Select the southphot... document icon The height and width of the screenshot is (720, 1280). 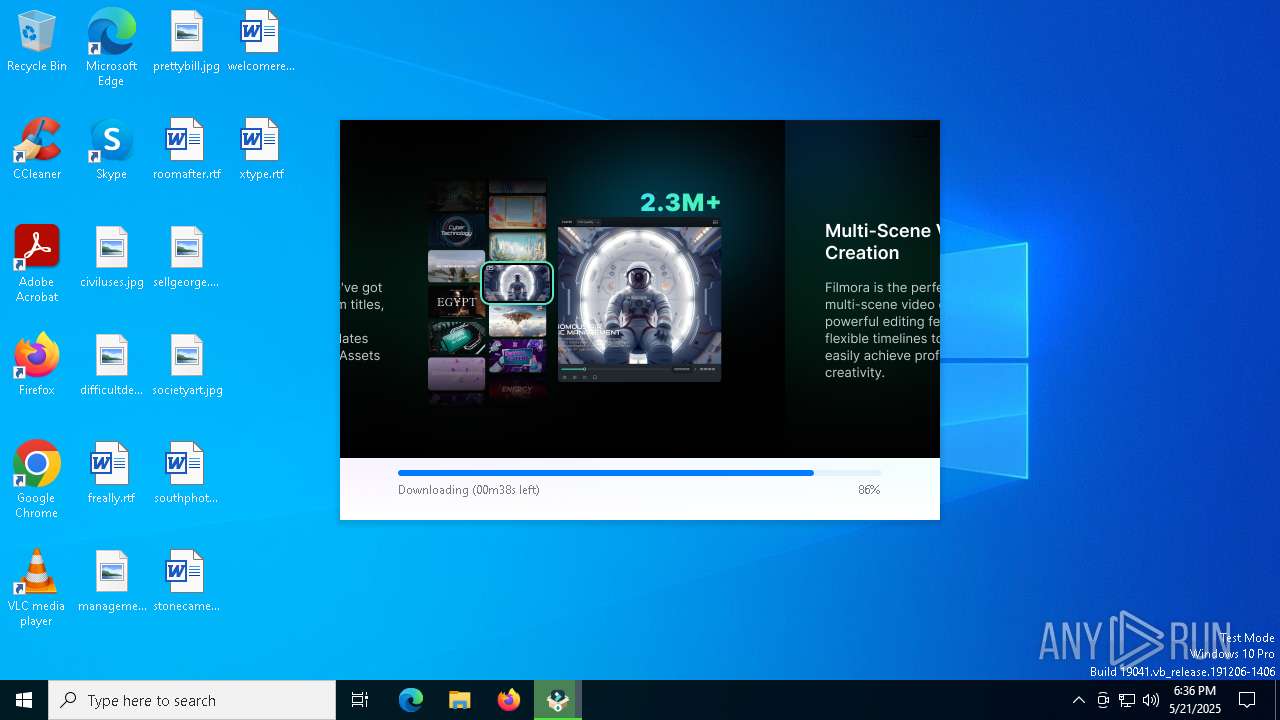click(x=186, y=474)
